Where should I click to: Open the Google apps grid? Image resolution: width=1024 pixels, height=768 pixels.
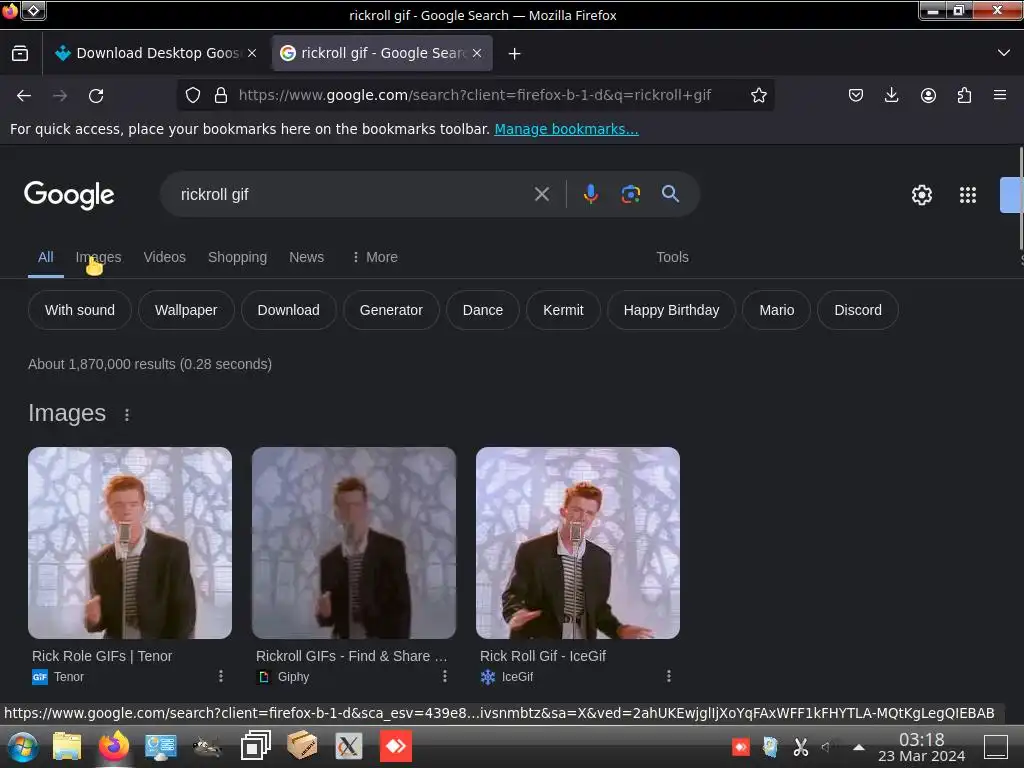(967, 195)
